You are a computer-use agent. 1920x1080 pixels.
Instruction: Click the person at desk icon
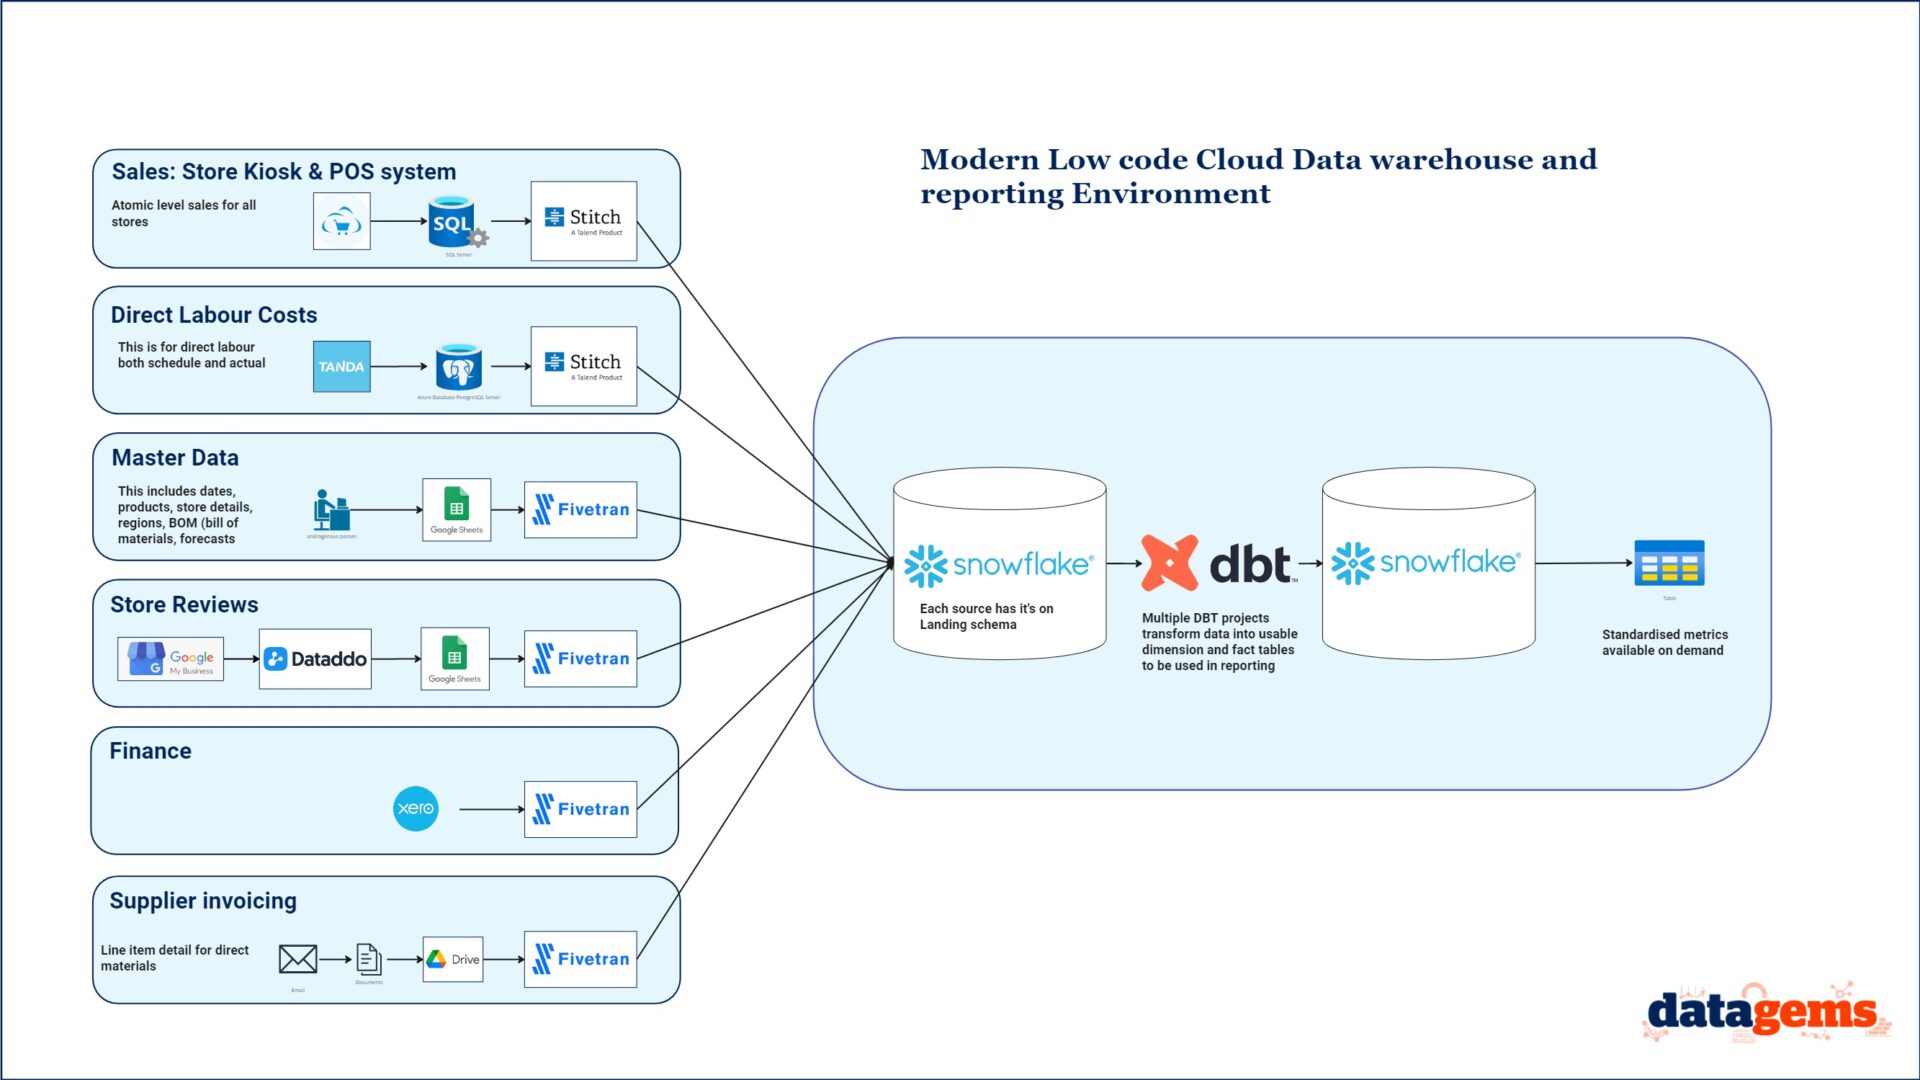(331, 510)
